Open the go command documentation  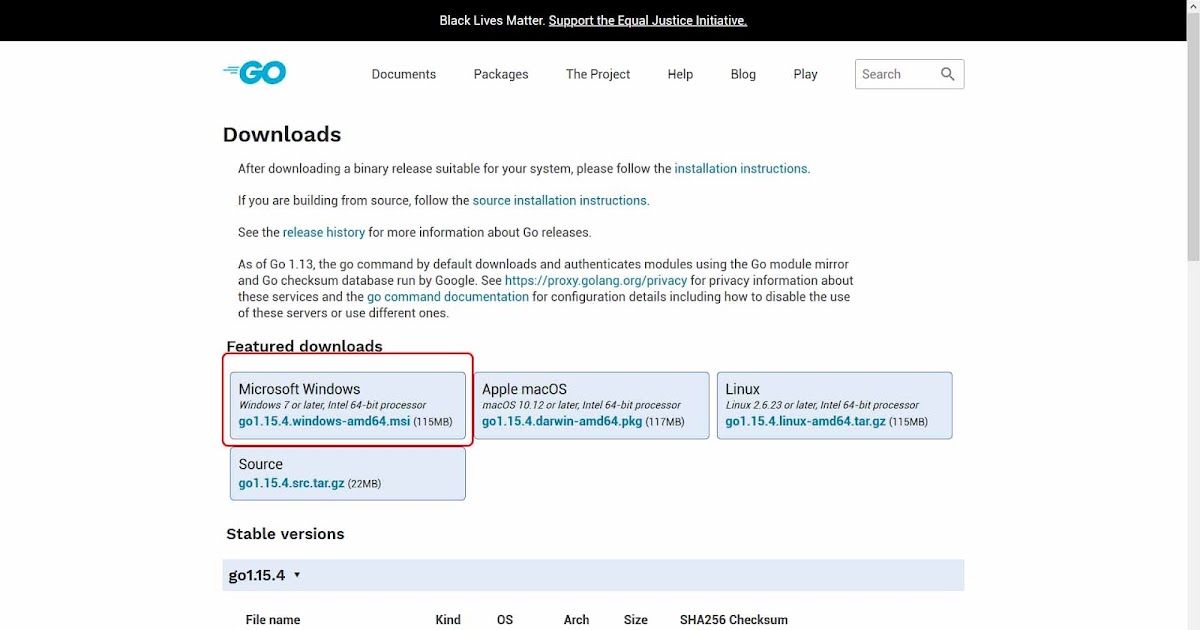coord(447,296)
